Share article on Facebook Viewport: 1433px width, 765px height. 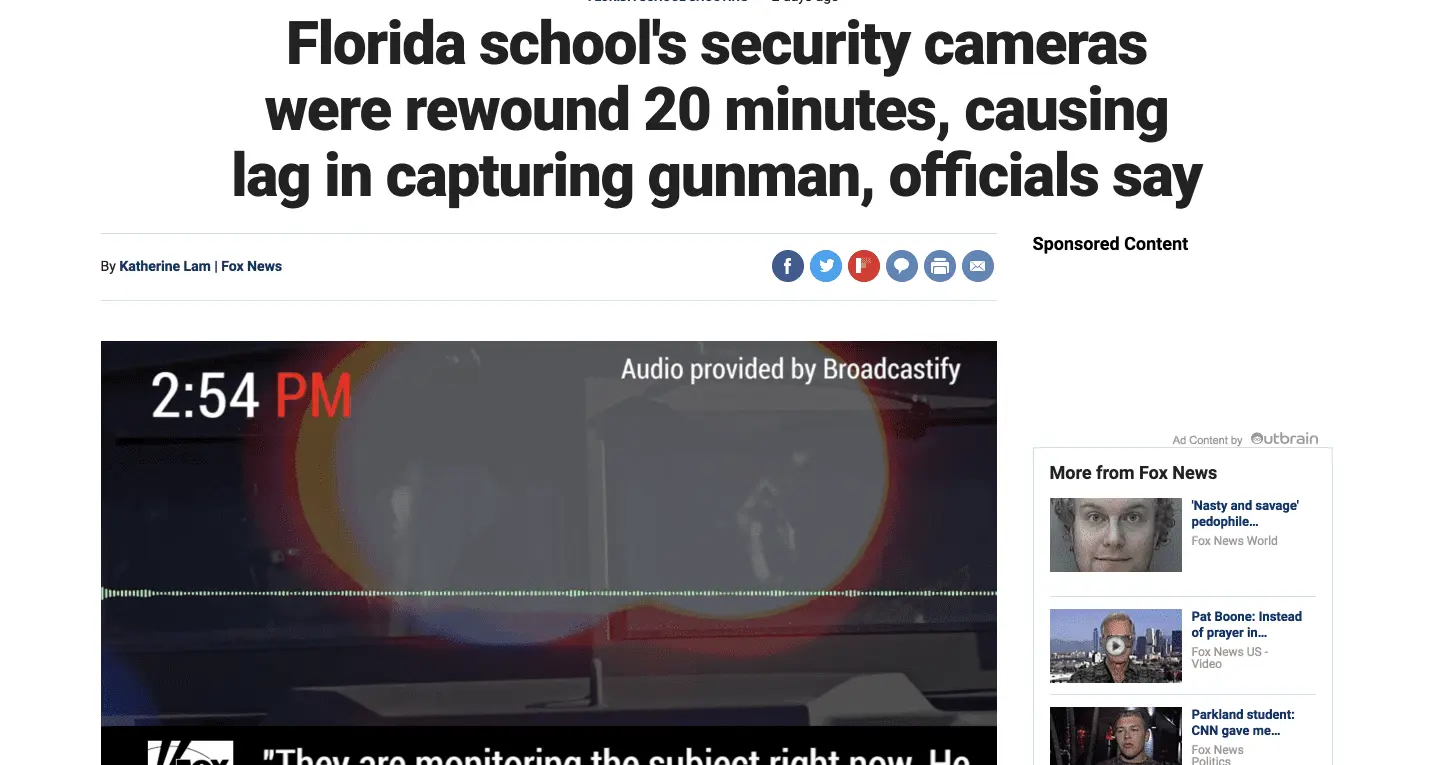point(788,266)
